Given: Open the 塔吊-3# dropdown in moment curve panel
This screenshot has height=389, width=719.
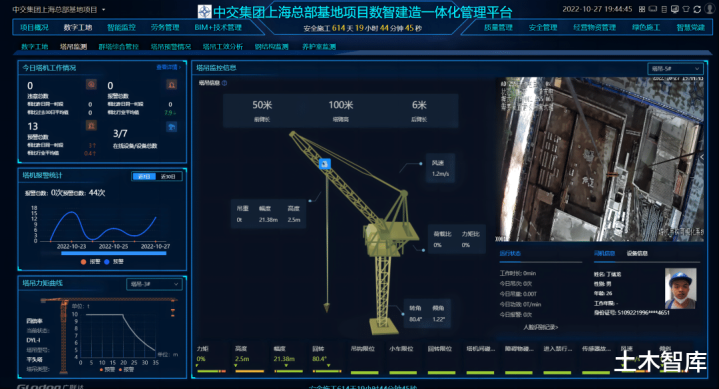Looking at the screenshot, I should coord(154,284).
